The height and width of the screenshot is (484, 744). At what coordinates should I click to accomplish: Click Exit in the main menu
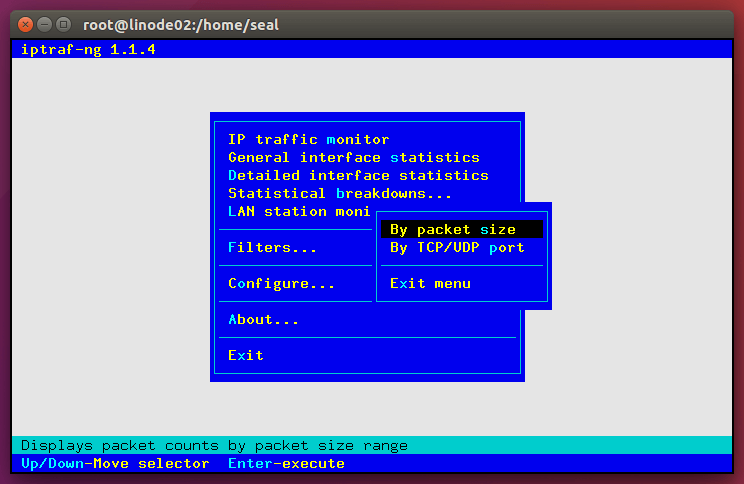click(246, 355)
